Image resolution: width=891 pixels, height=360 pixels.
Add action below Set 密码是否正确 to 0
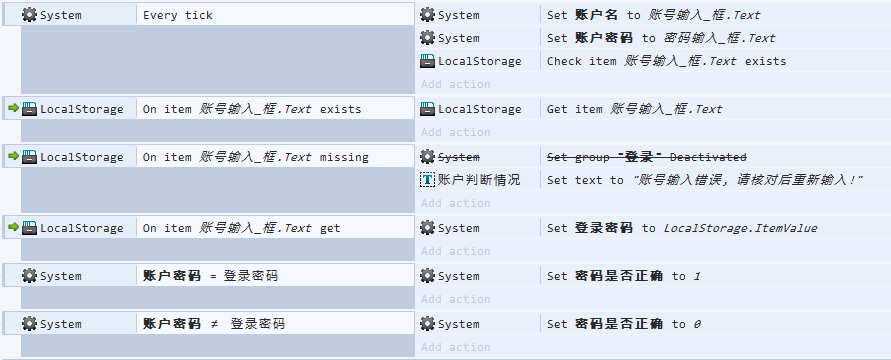456,347
